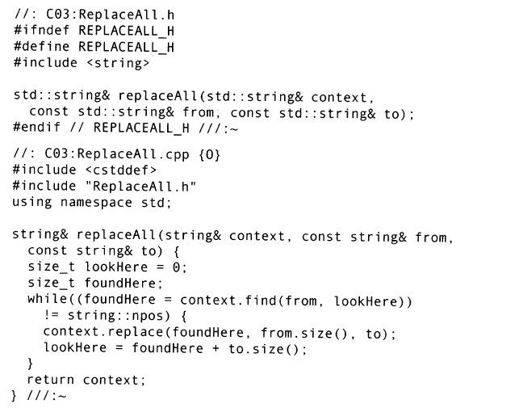Click '#include <string>' in the header

point(82,63)
